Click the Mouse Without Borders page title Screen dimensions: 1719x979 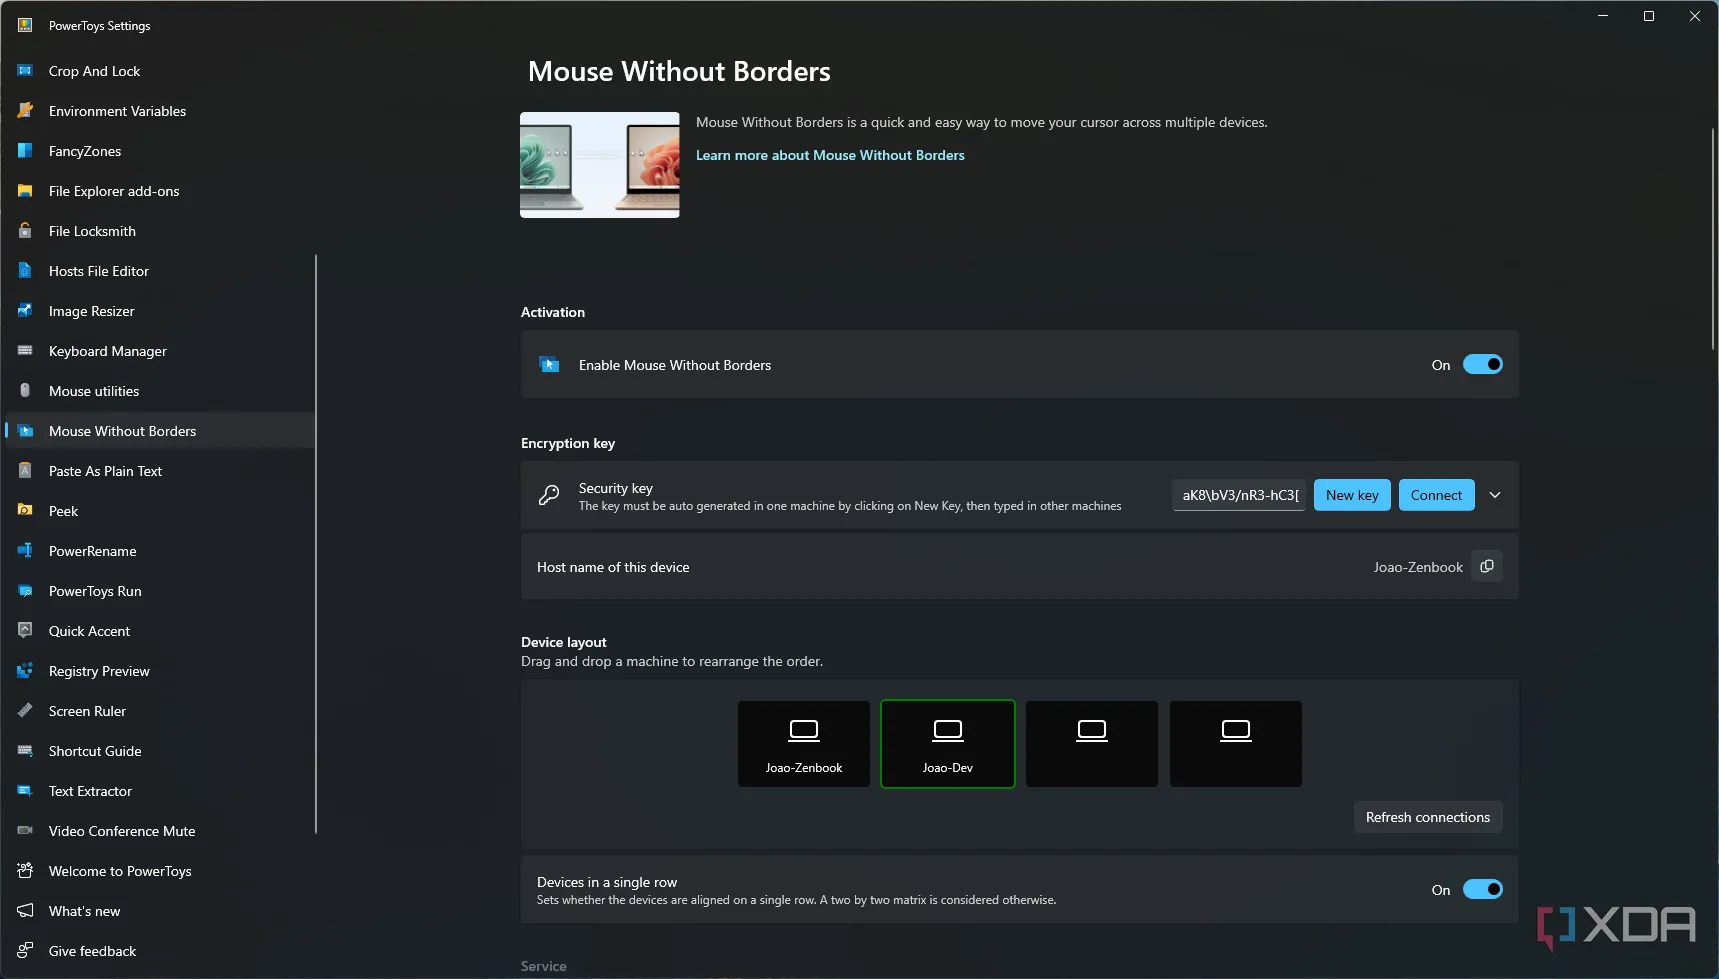click(679, 71)
